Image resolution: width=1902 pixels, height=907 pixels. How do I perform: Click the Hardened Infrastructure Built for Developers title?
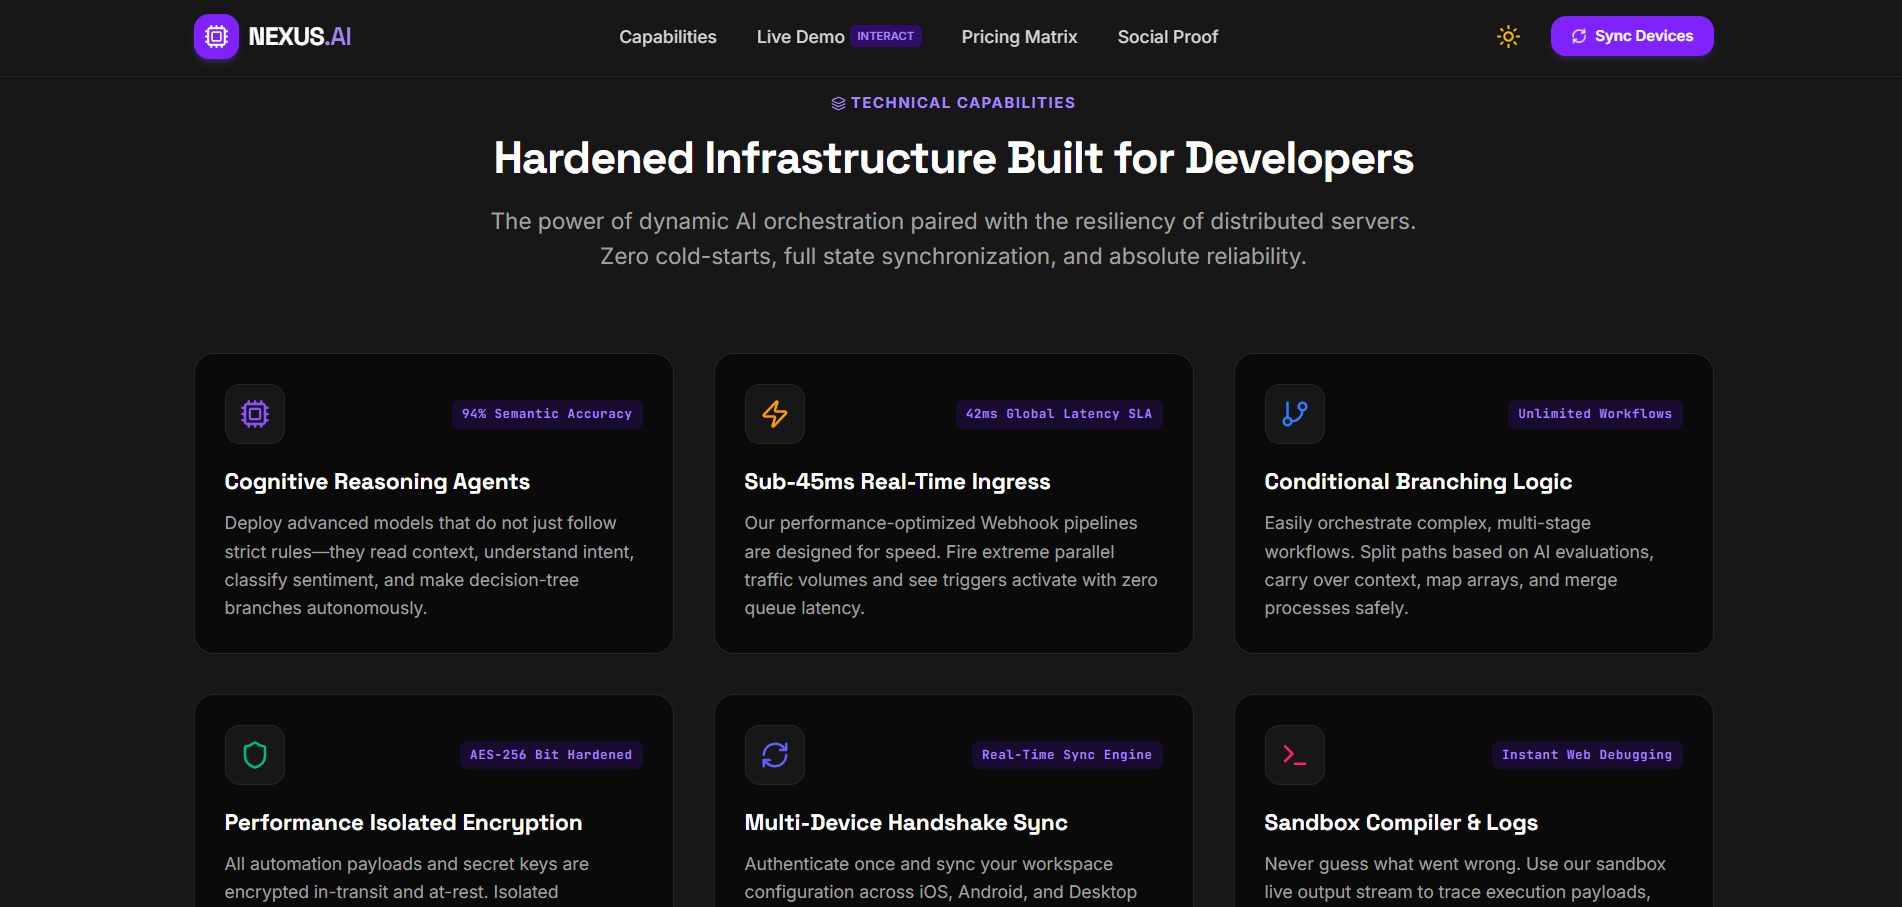coord(954,158)
